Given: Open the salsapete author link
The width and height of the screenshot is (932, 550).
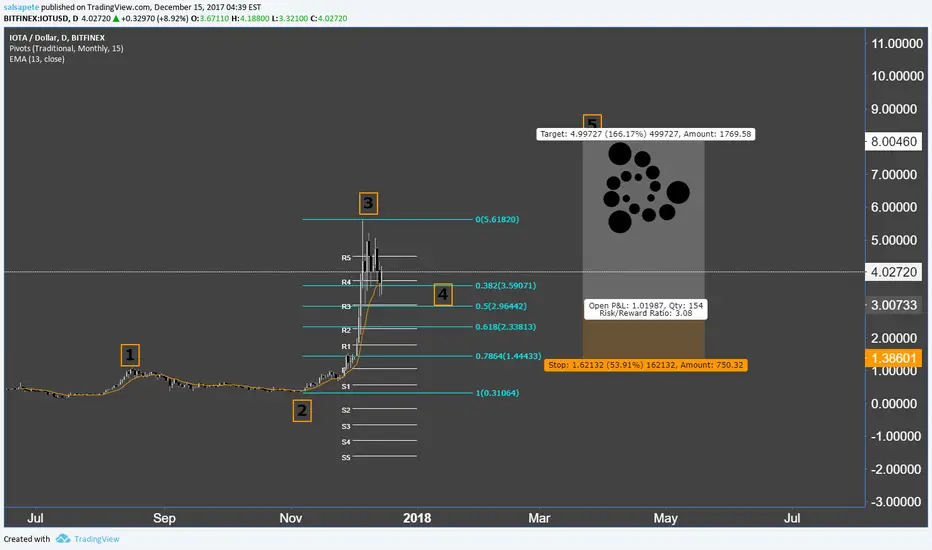Looking at the screenshot, I should [x=21, y=7].
